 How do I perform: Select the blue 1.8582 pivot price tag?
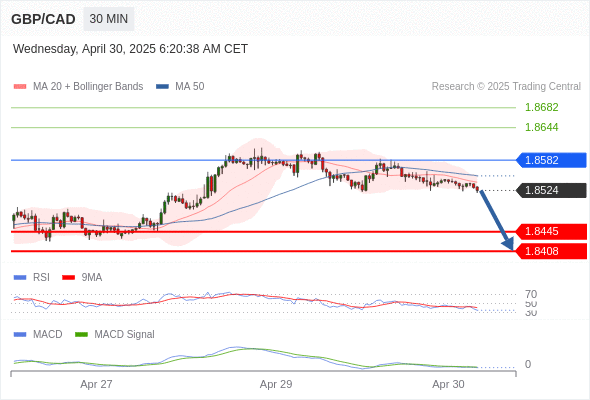[x=551, y=160]
